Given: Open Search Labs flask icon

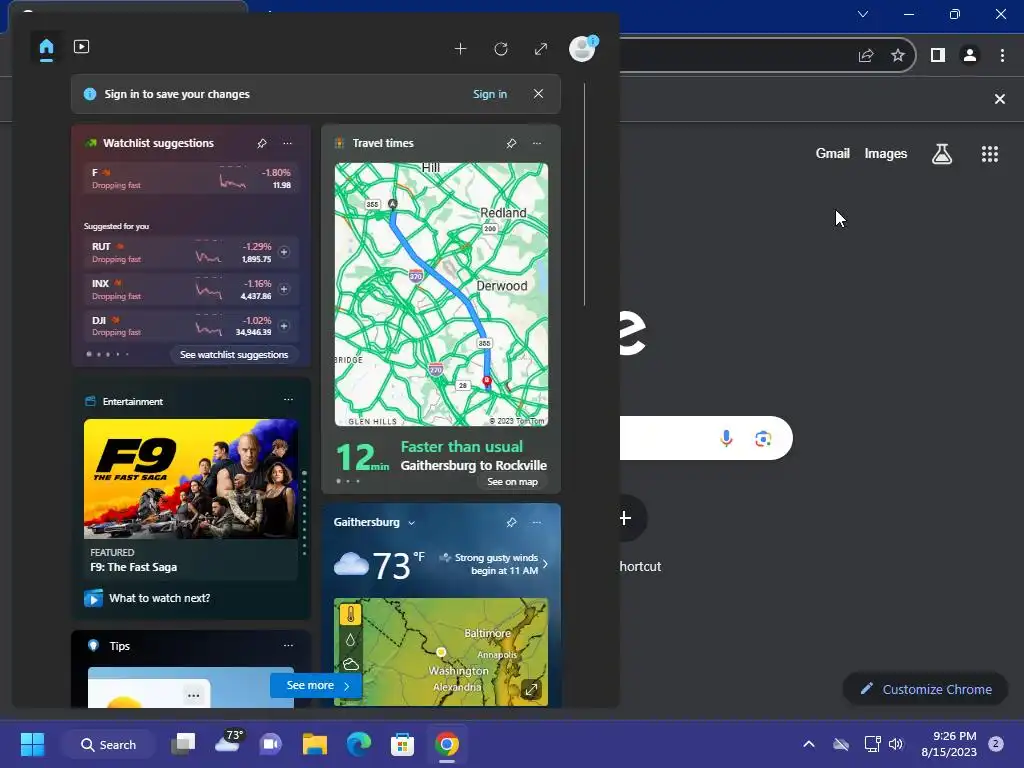Looking at the screenshot, I should click(x=942, y=154).
